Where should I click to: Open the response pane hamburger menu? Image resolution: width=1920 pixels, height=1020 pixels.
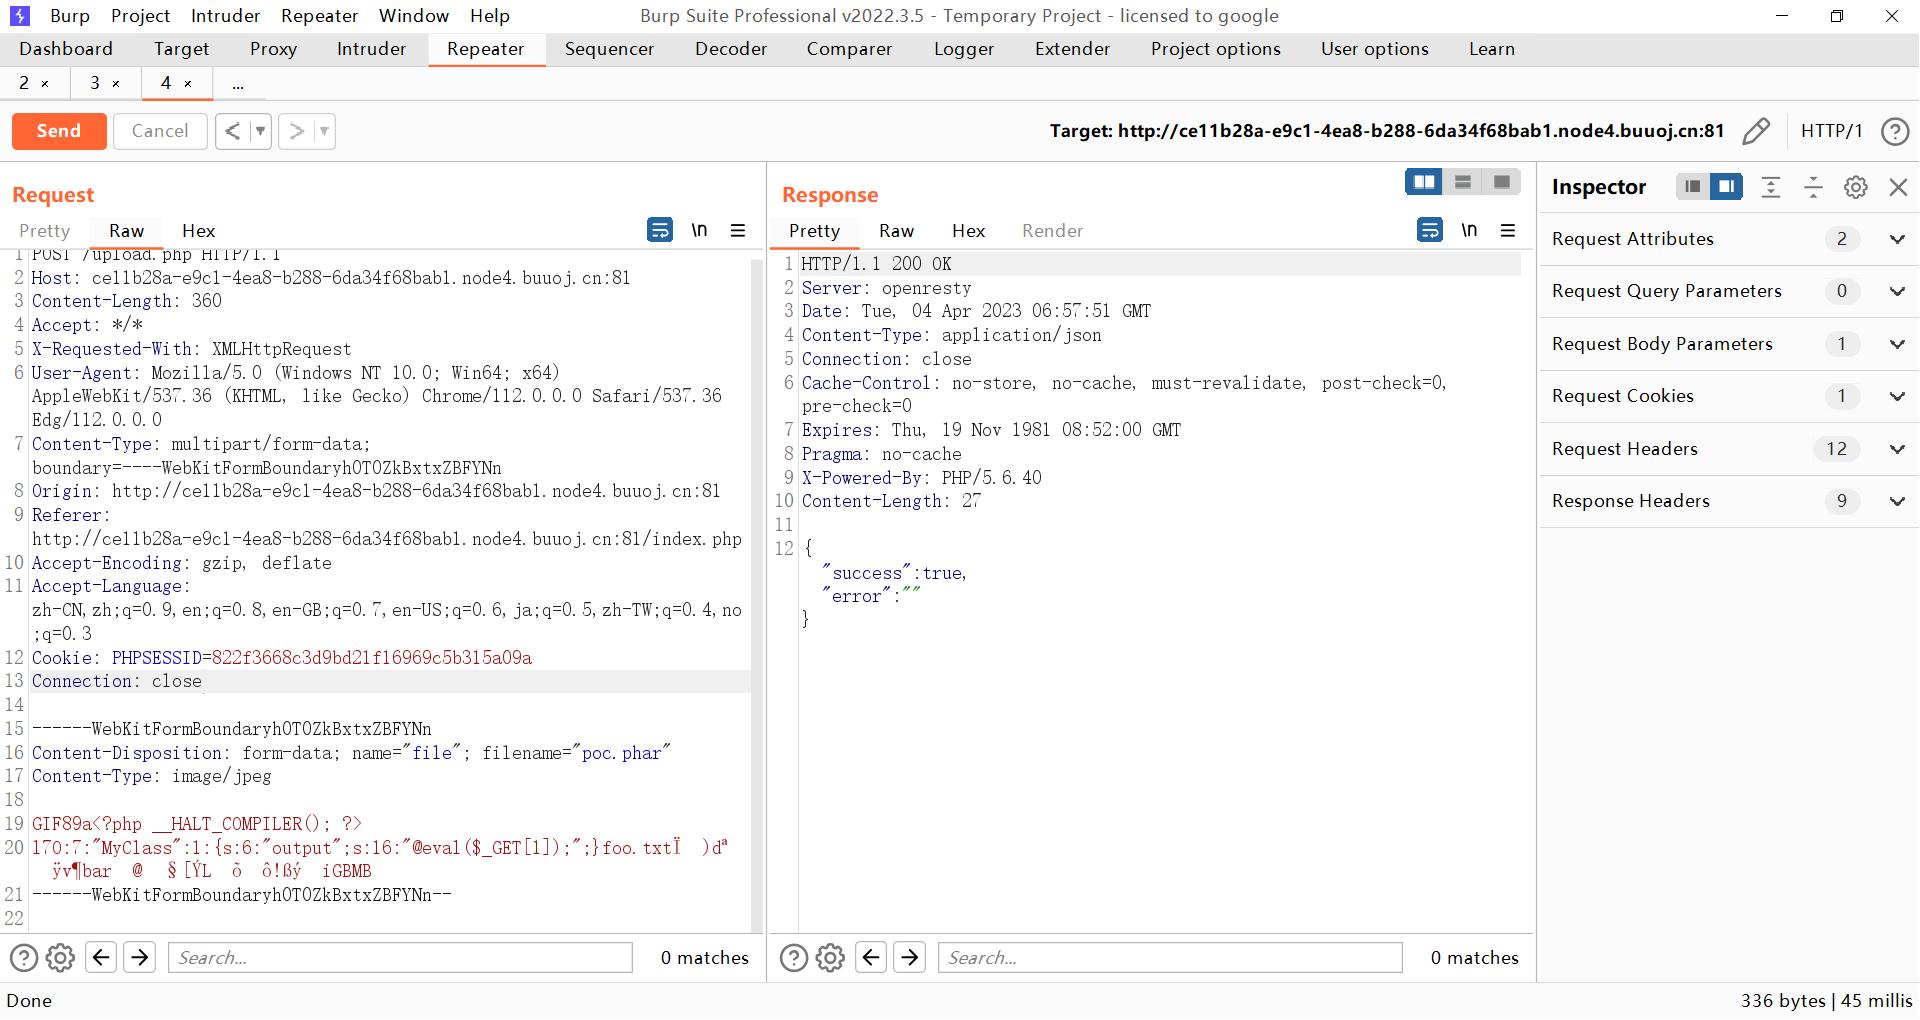pos(1508,230)
